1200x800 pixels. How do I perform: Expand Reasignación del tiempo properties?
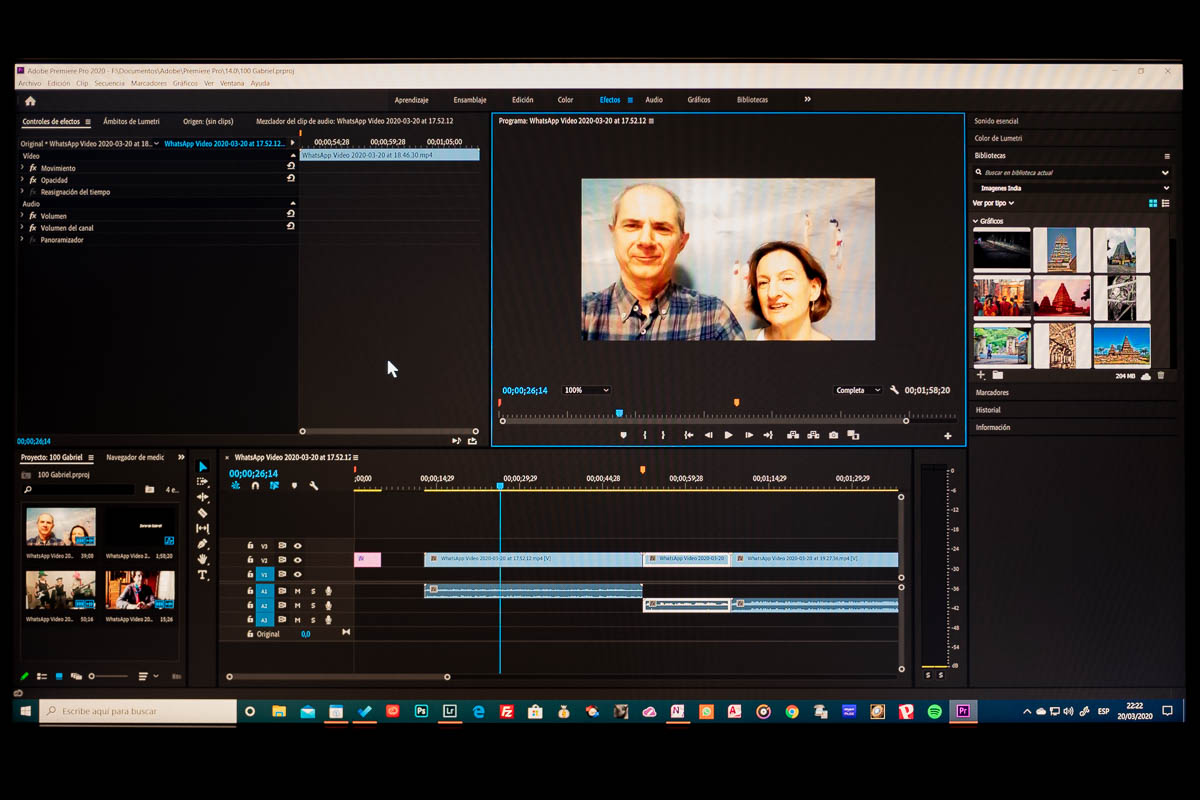(x=22, y=192)
